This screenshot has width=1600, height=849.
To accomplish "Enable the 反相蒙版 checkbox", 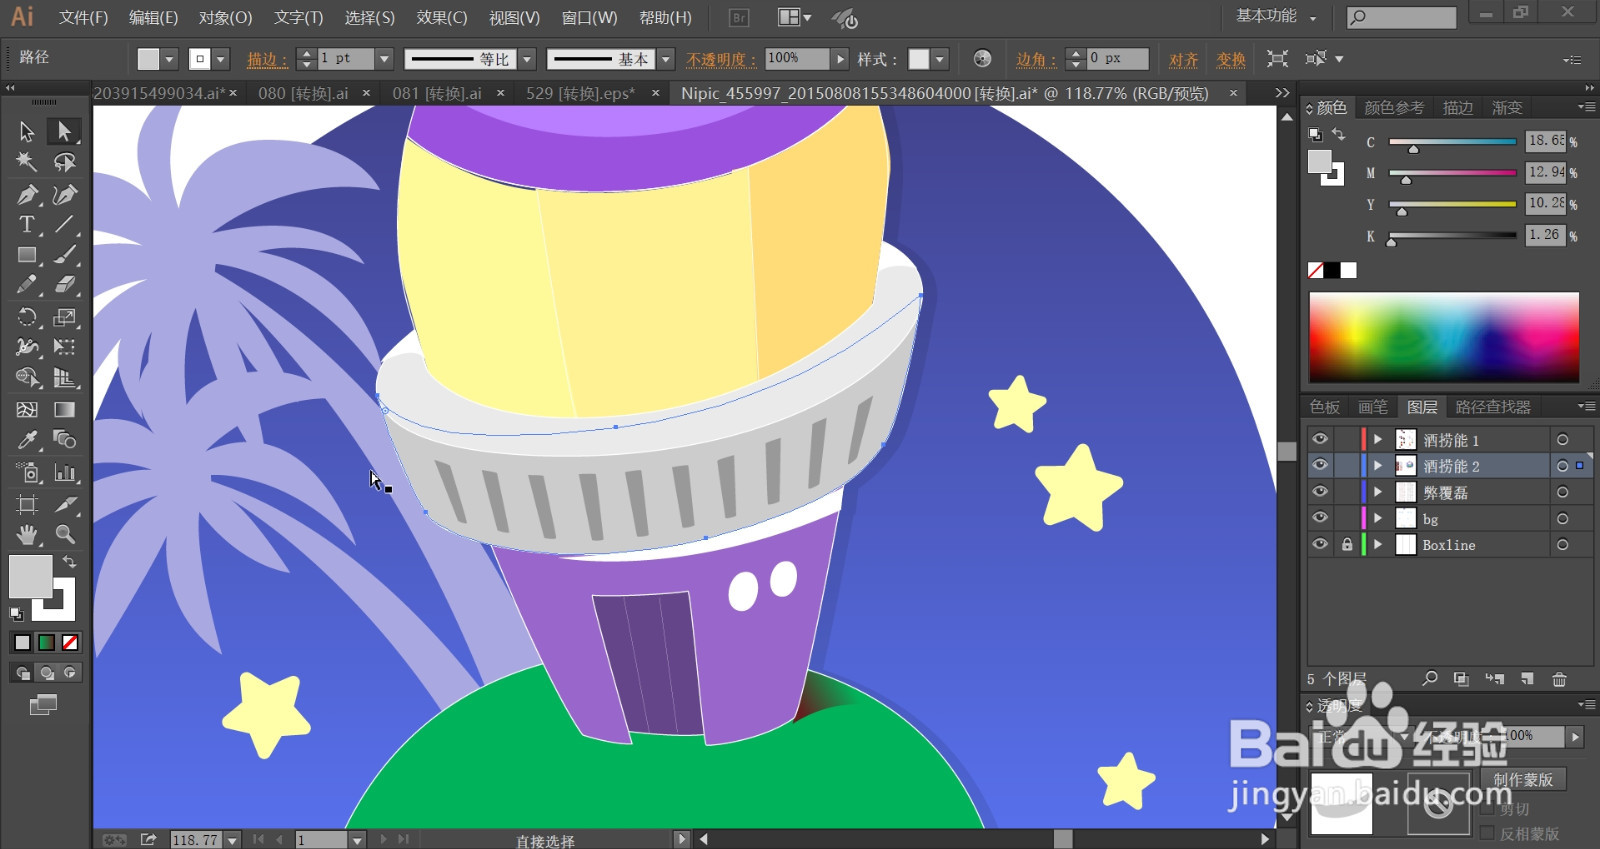I will [x=1487, y=833].
